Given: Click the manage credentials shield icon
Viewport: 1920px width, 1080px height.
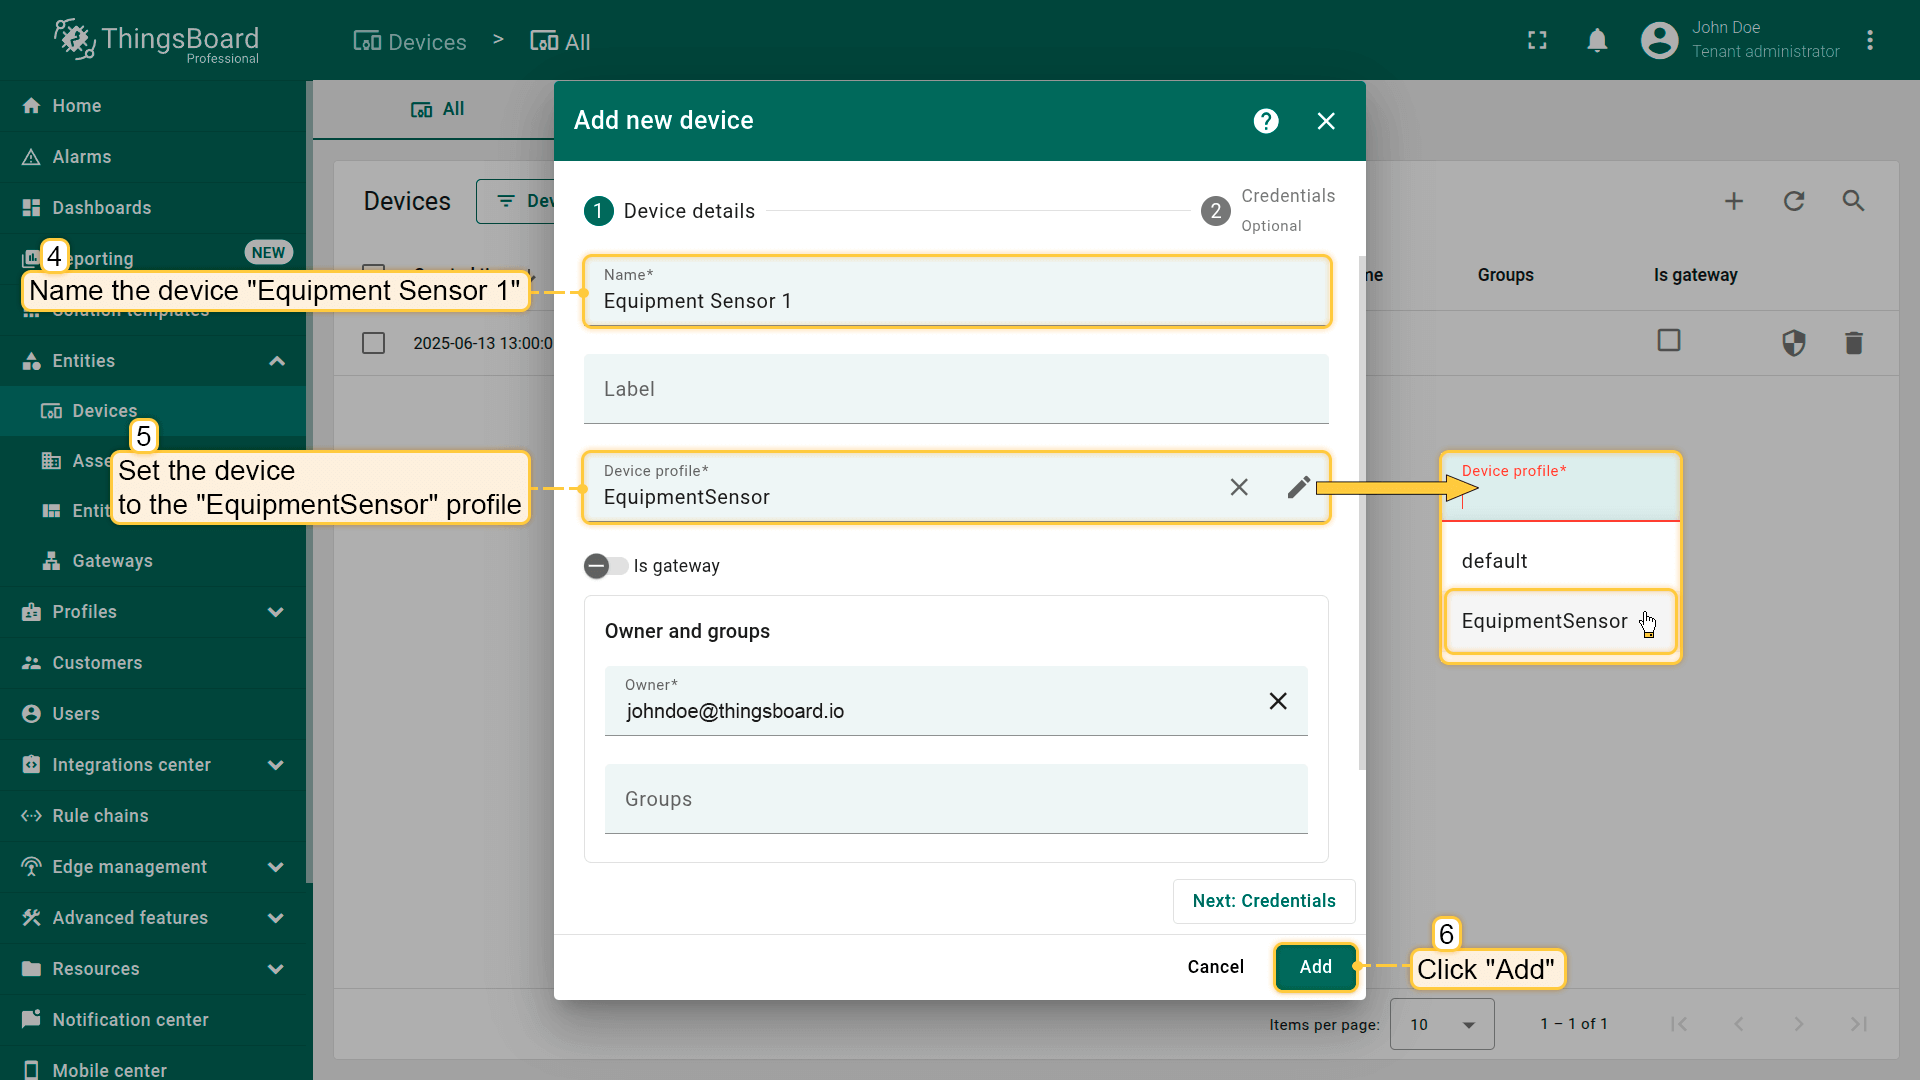Looking at the screenshot, I should tap(1794, 343).
